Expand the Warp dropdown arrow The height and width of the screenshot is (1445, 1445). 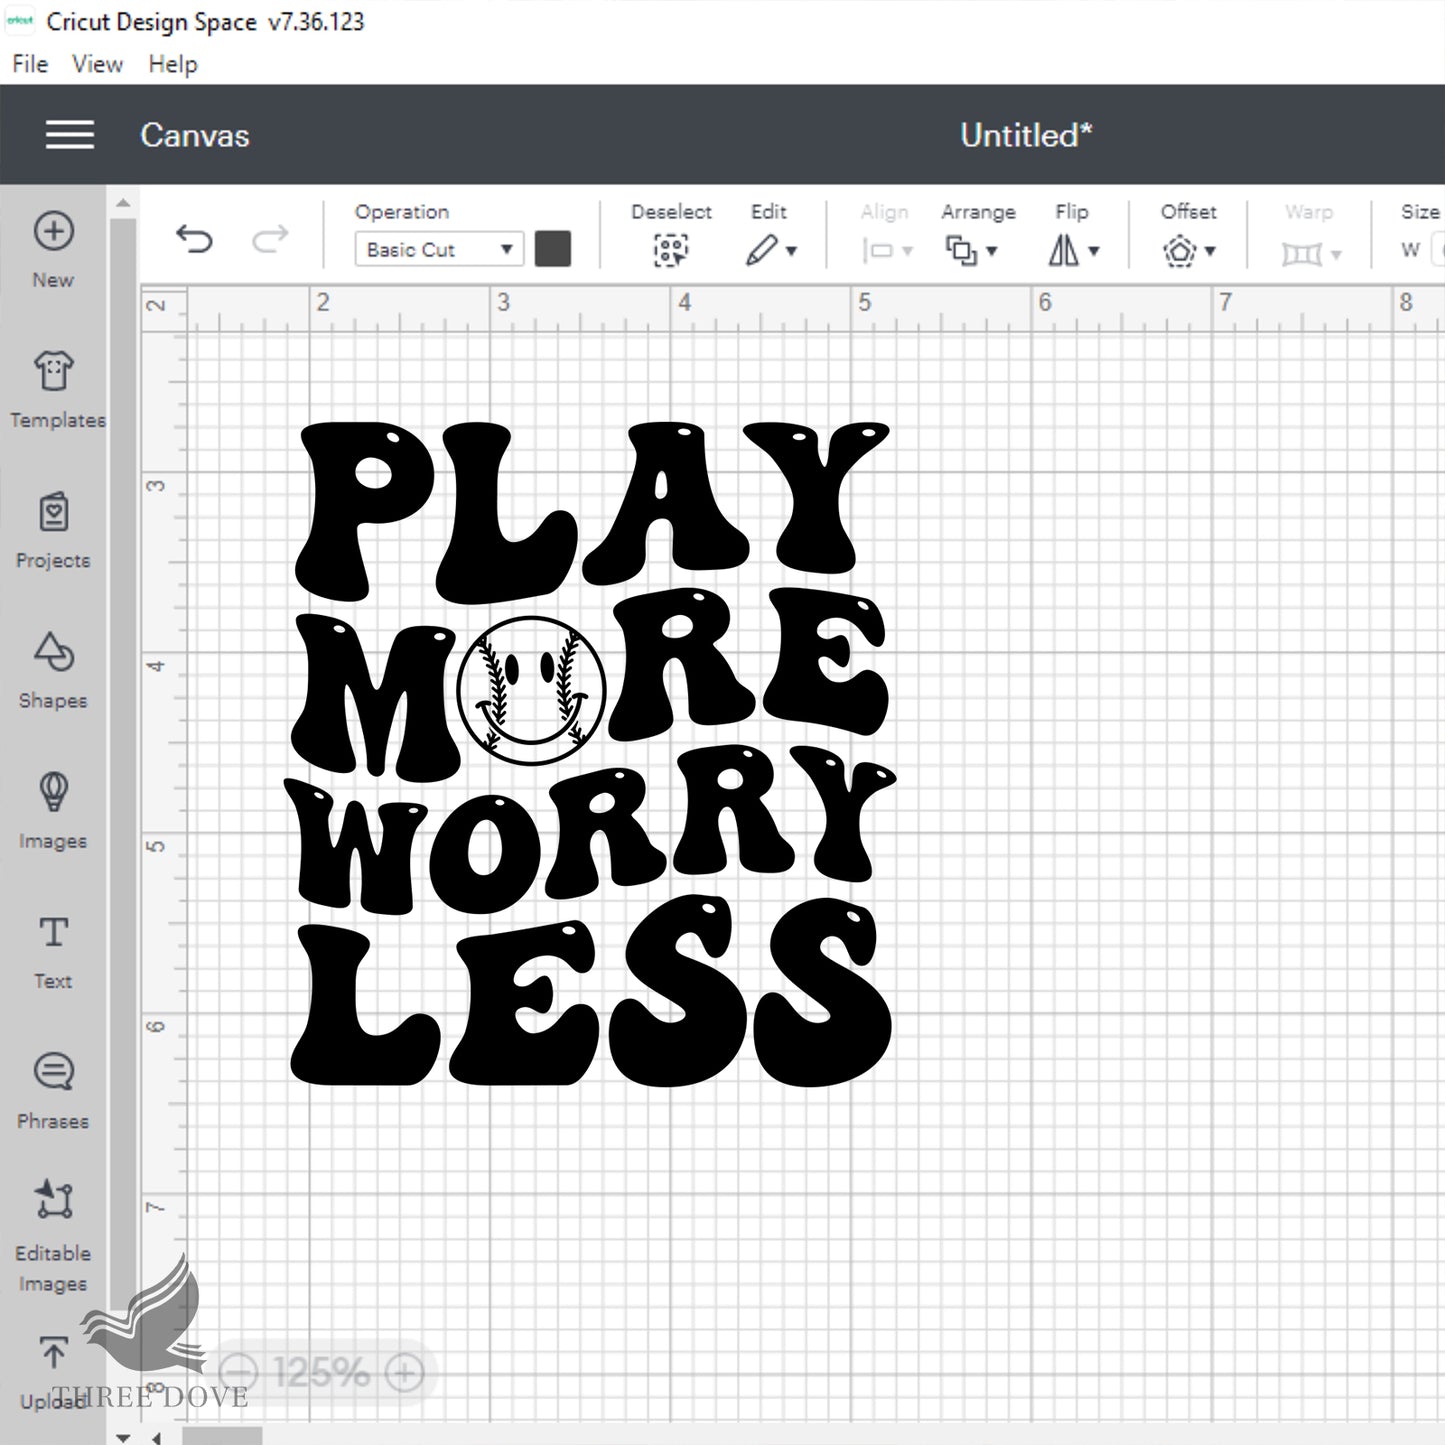click(x=1336, y=255)
